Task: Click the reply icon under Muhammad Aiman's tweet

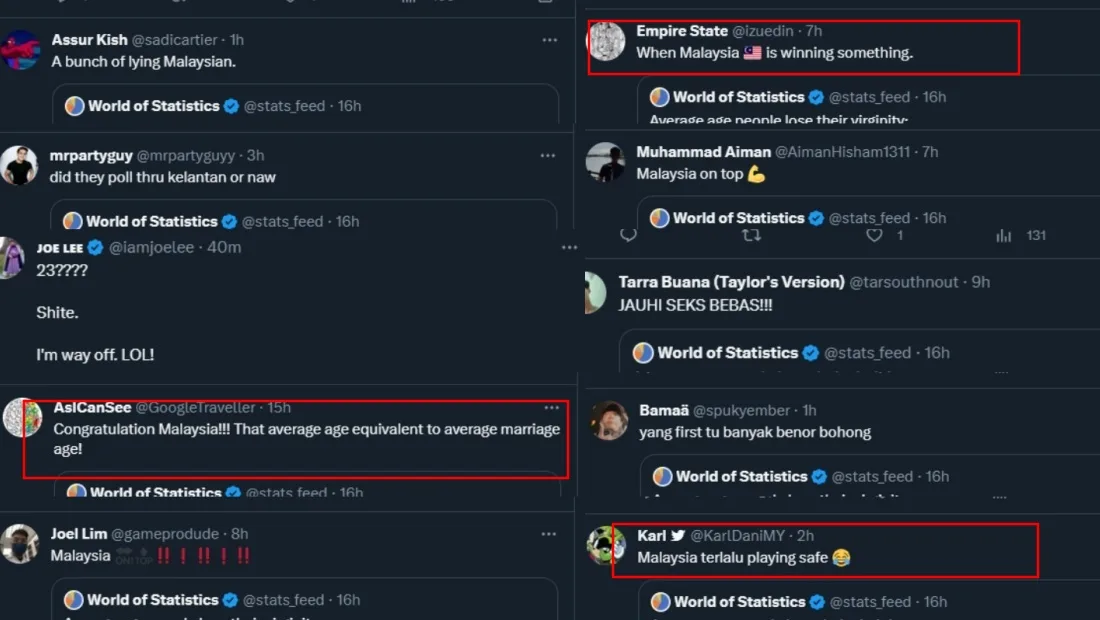Action: coord(629,235)
